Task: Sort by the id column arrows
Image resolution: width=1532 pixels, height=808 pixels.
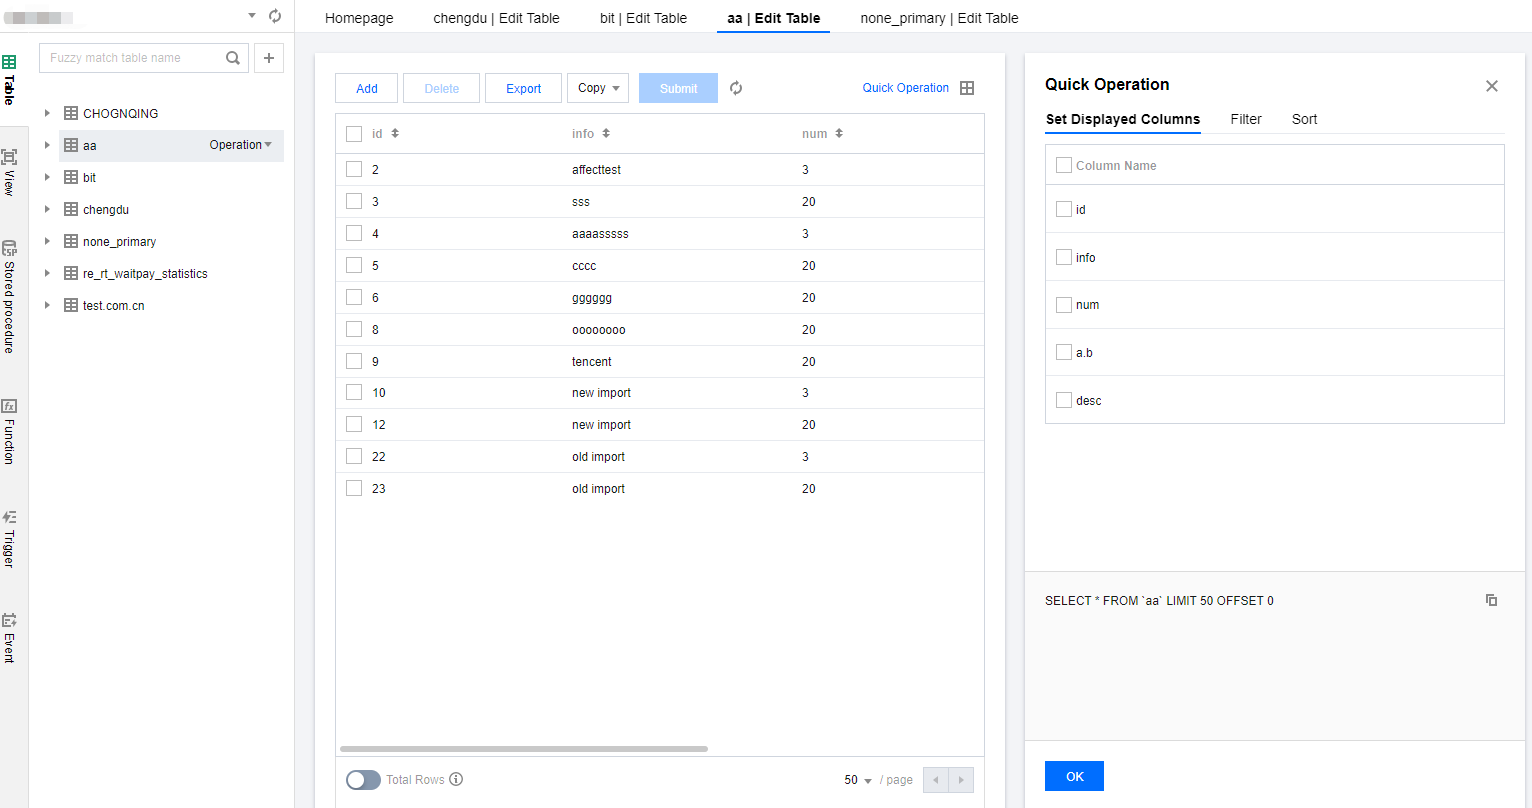Action: tap(395, 133)
